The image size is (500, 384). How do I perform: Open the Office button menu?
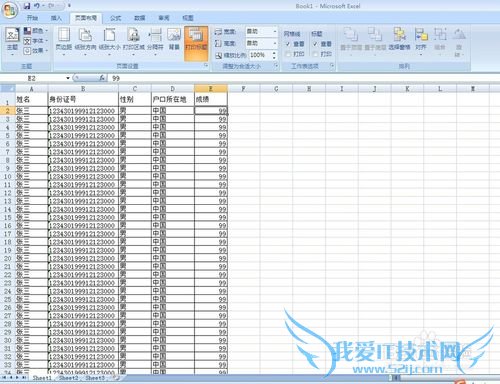[10, 10]
